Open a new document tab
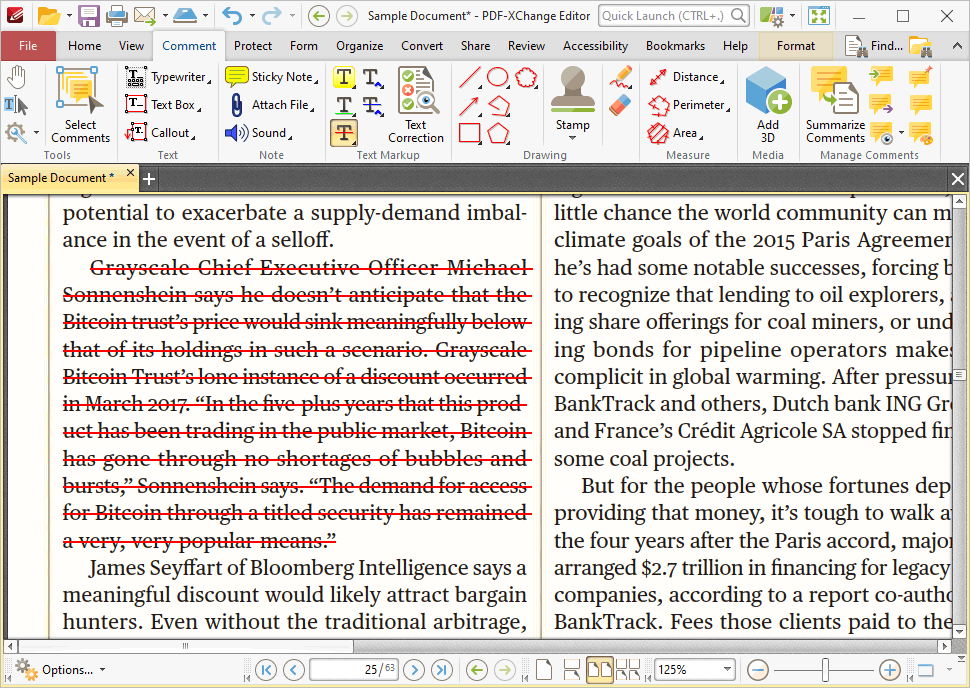Viewport: 970px width, 688px height. click(148, 179)
